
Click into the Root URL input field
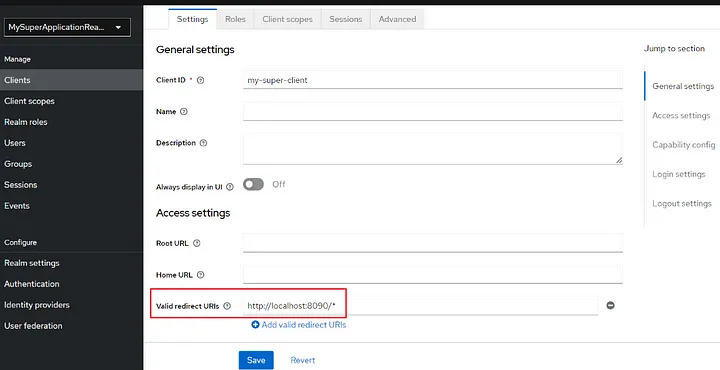(x=433, y=243)
